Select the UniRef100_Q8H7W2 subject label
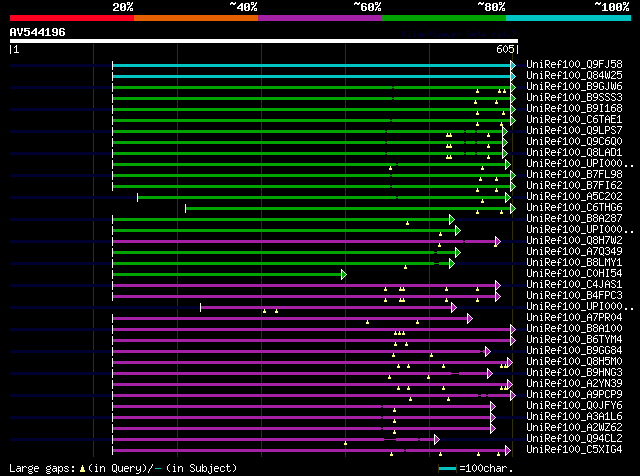This screenshot has width=640, height=476. point(574,241)
